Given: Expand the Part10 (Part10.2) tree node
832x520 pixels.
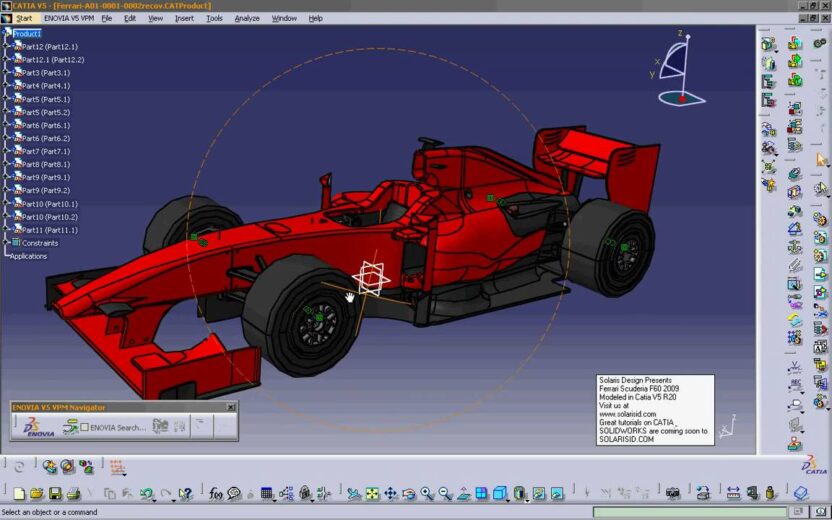Looking at the screenshot, I should (7, 216).
